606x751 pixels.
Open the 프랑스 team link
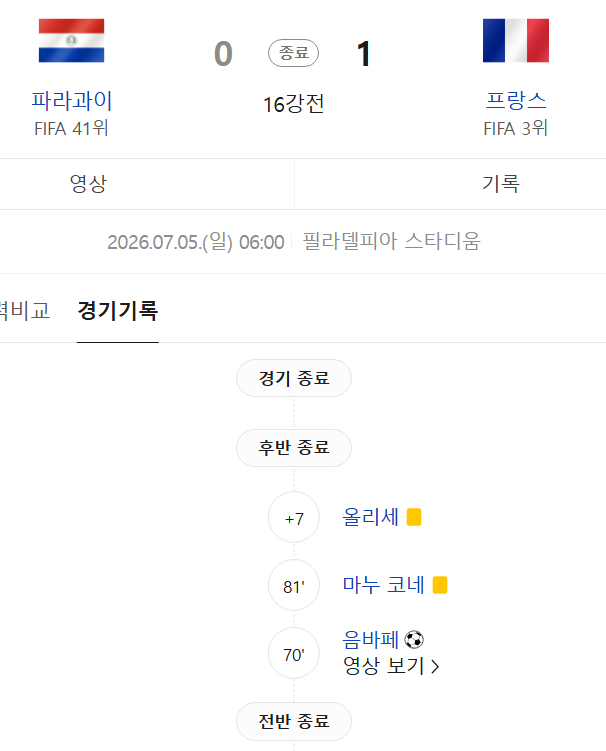tap(516, 100)
